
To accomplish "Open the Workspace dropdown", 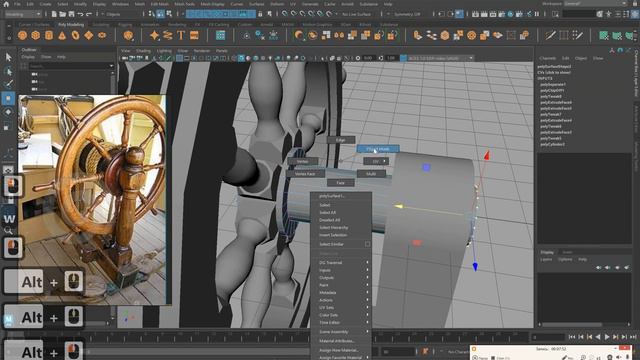I will coord(596,4).
